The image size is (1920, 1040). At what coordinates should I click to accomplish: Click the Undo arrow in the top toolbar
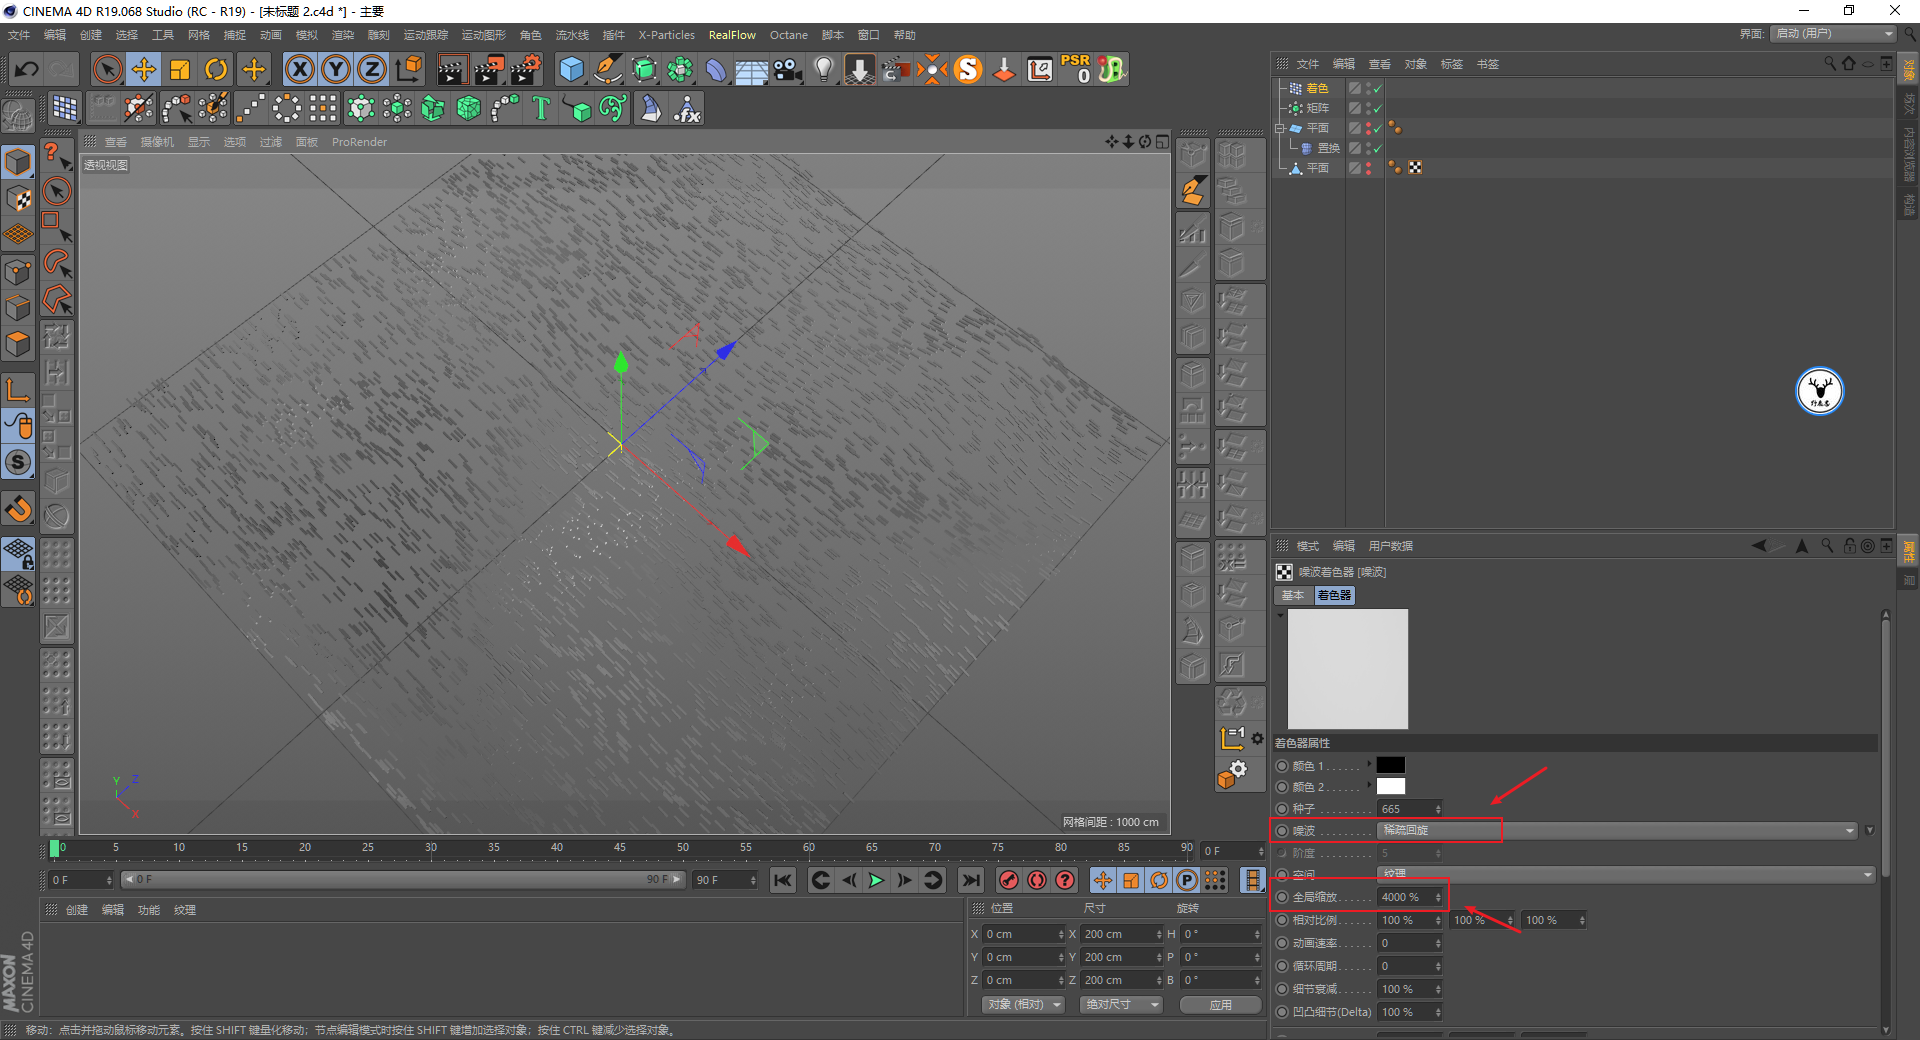[27, 69]
